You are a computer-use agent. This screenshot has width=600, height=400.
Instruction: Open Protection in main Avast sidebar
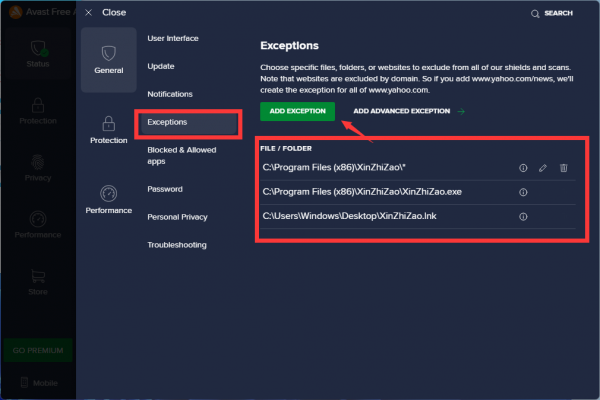tap(38, 111)
